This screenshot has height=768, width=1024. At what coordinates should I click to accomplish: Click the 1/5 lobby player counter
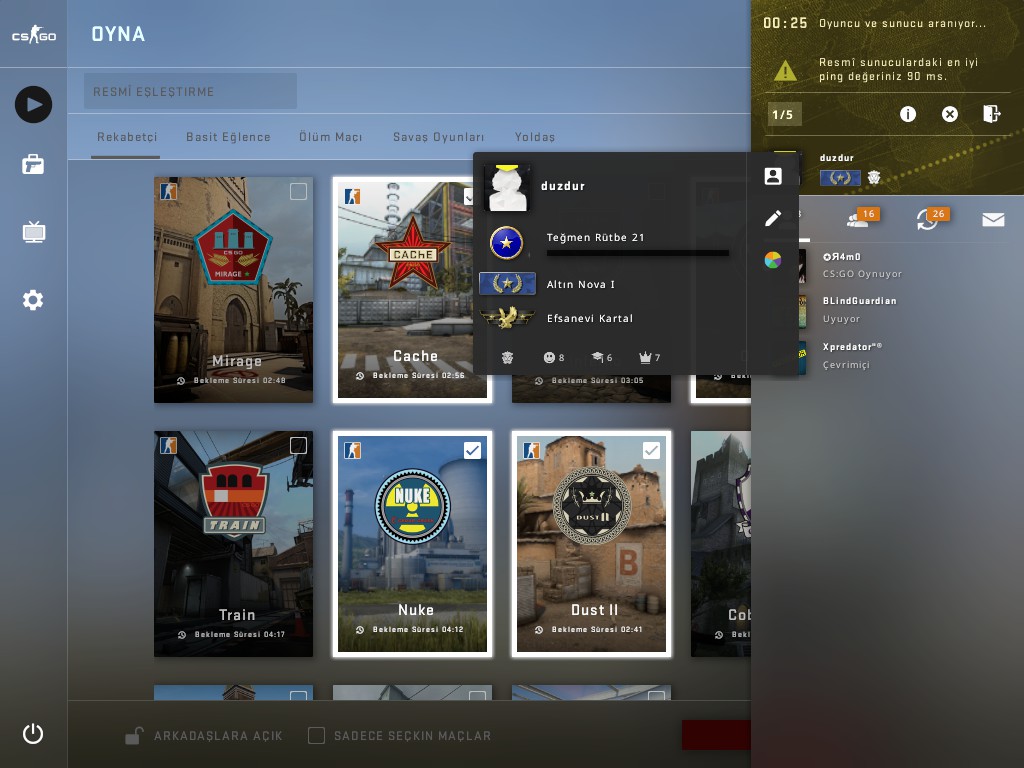pyautogui.click(x=783, y=114)
